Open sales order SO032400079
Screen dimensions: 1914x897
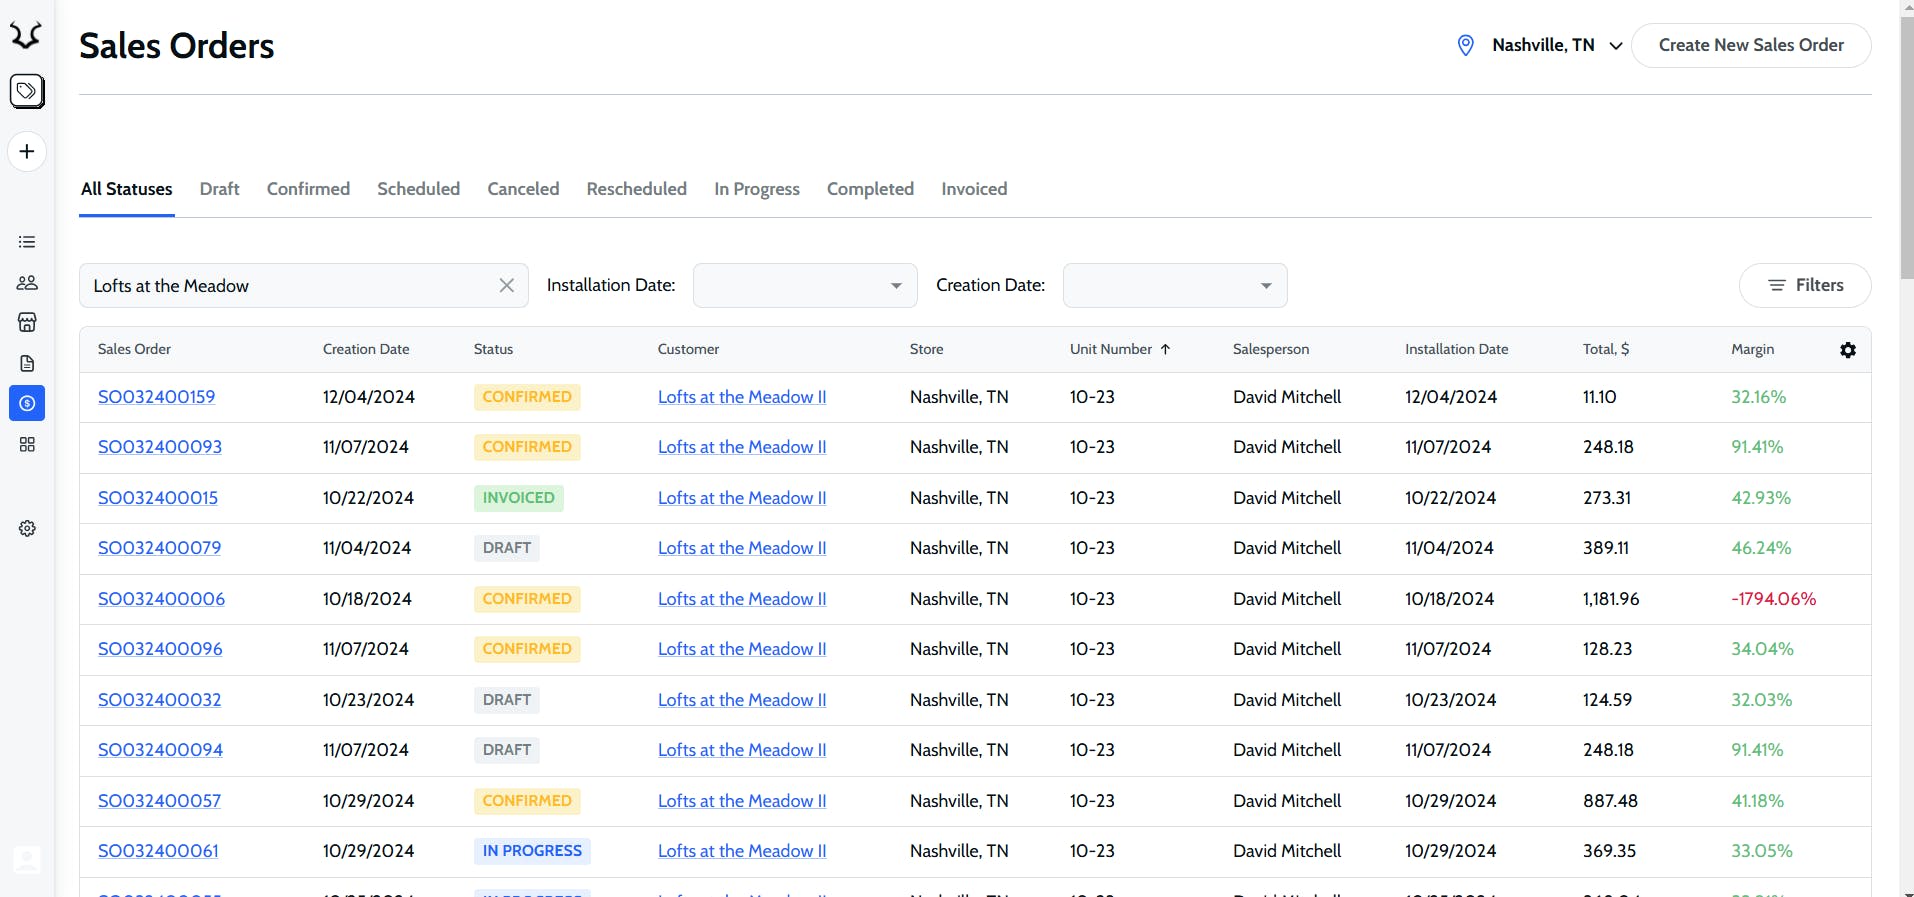[160, 548]
